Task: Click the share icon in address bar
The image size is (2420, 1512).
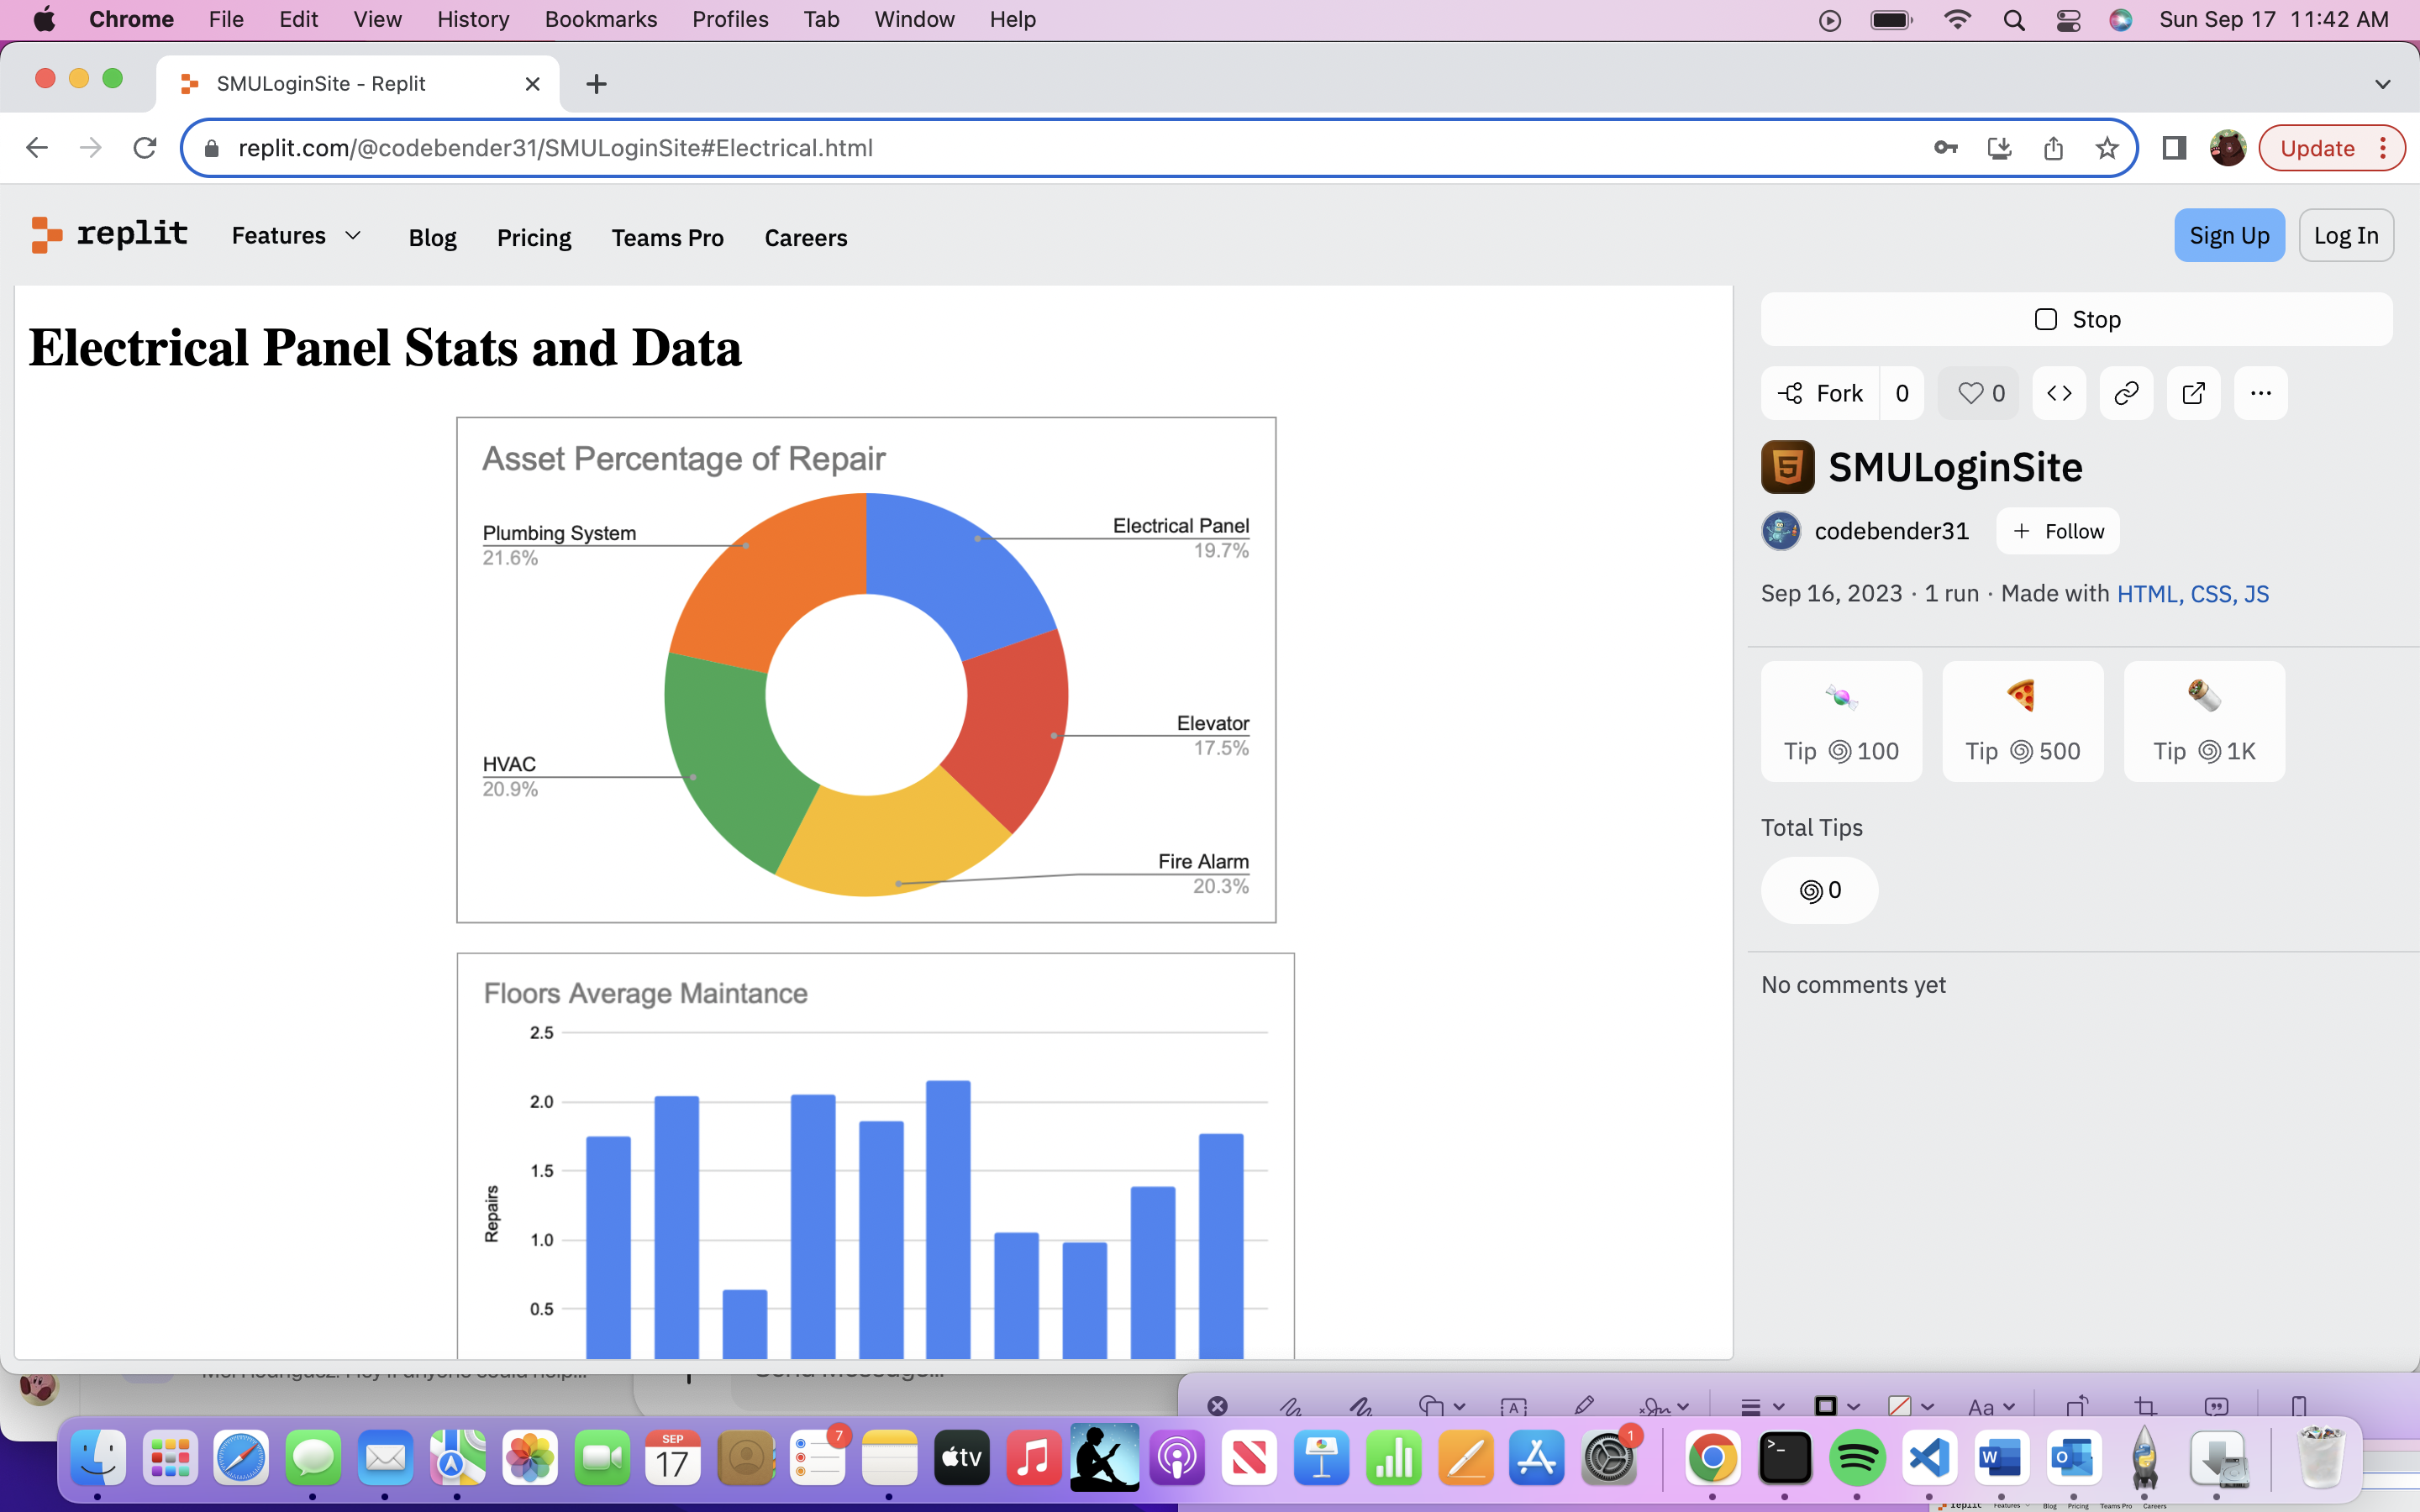Action: click(x=2053, y=148)
